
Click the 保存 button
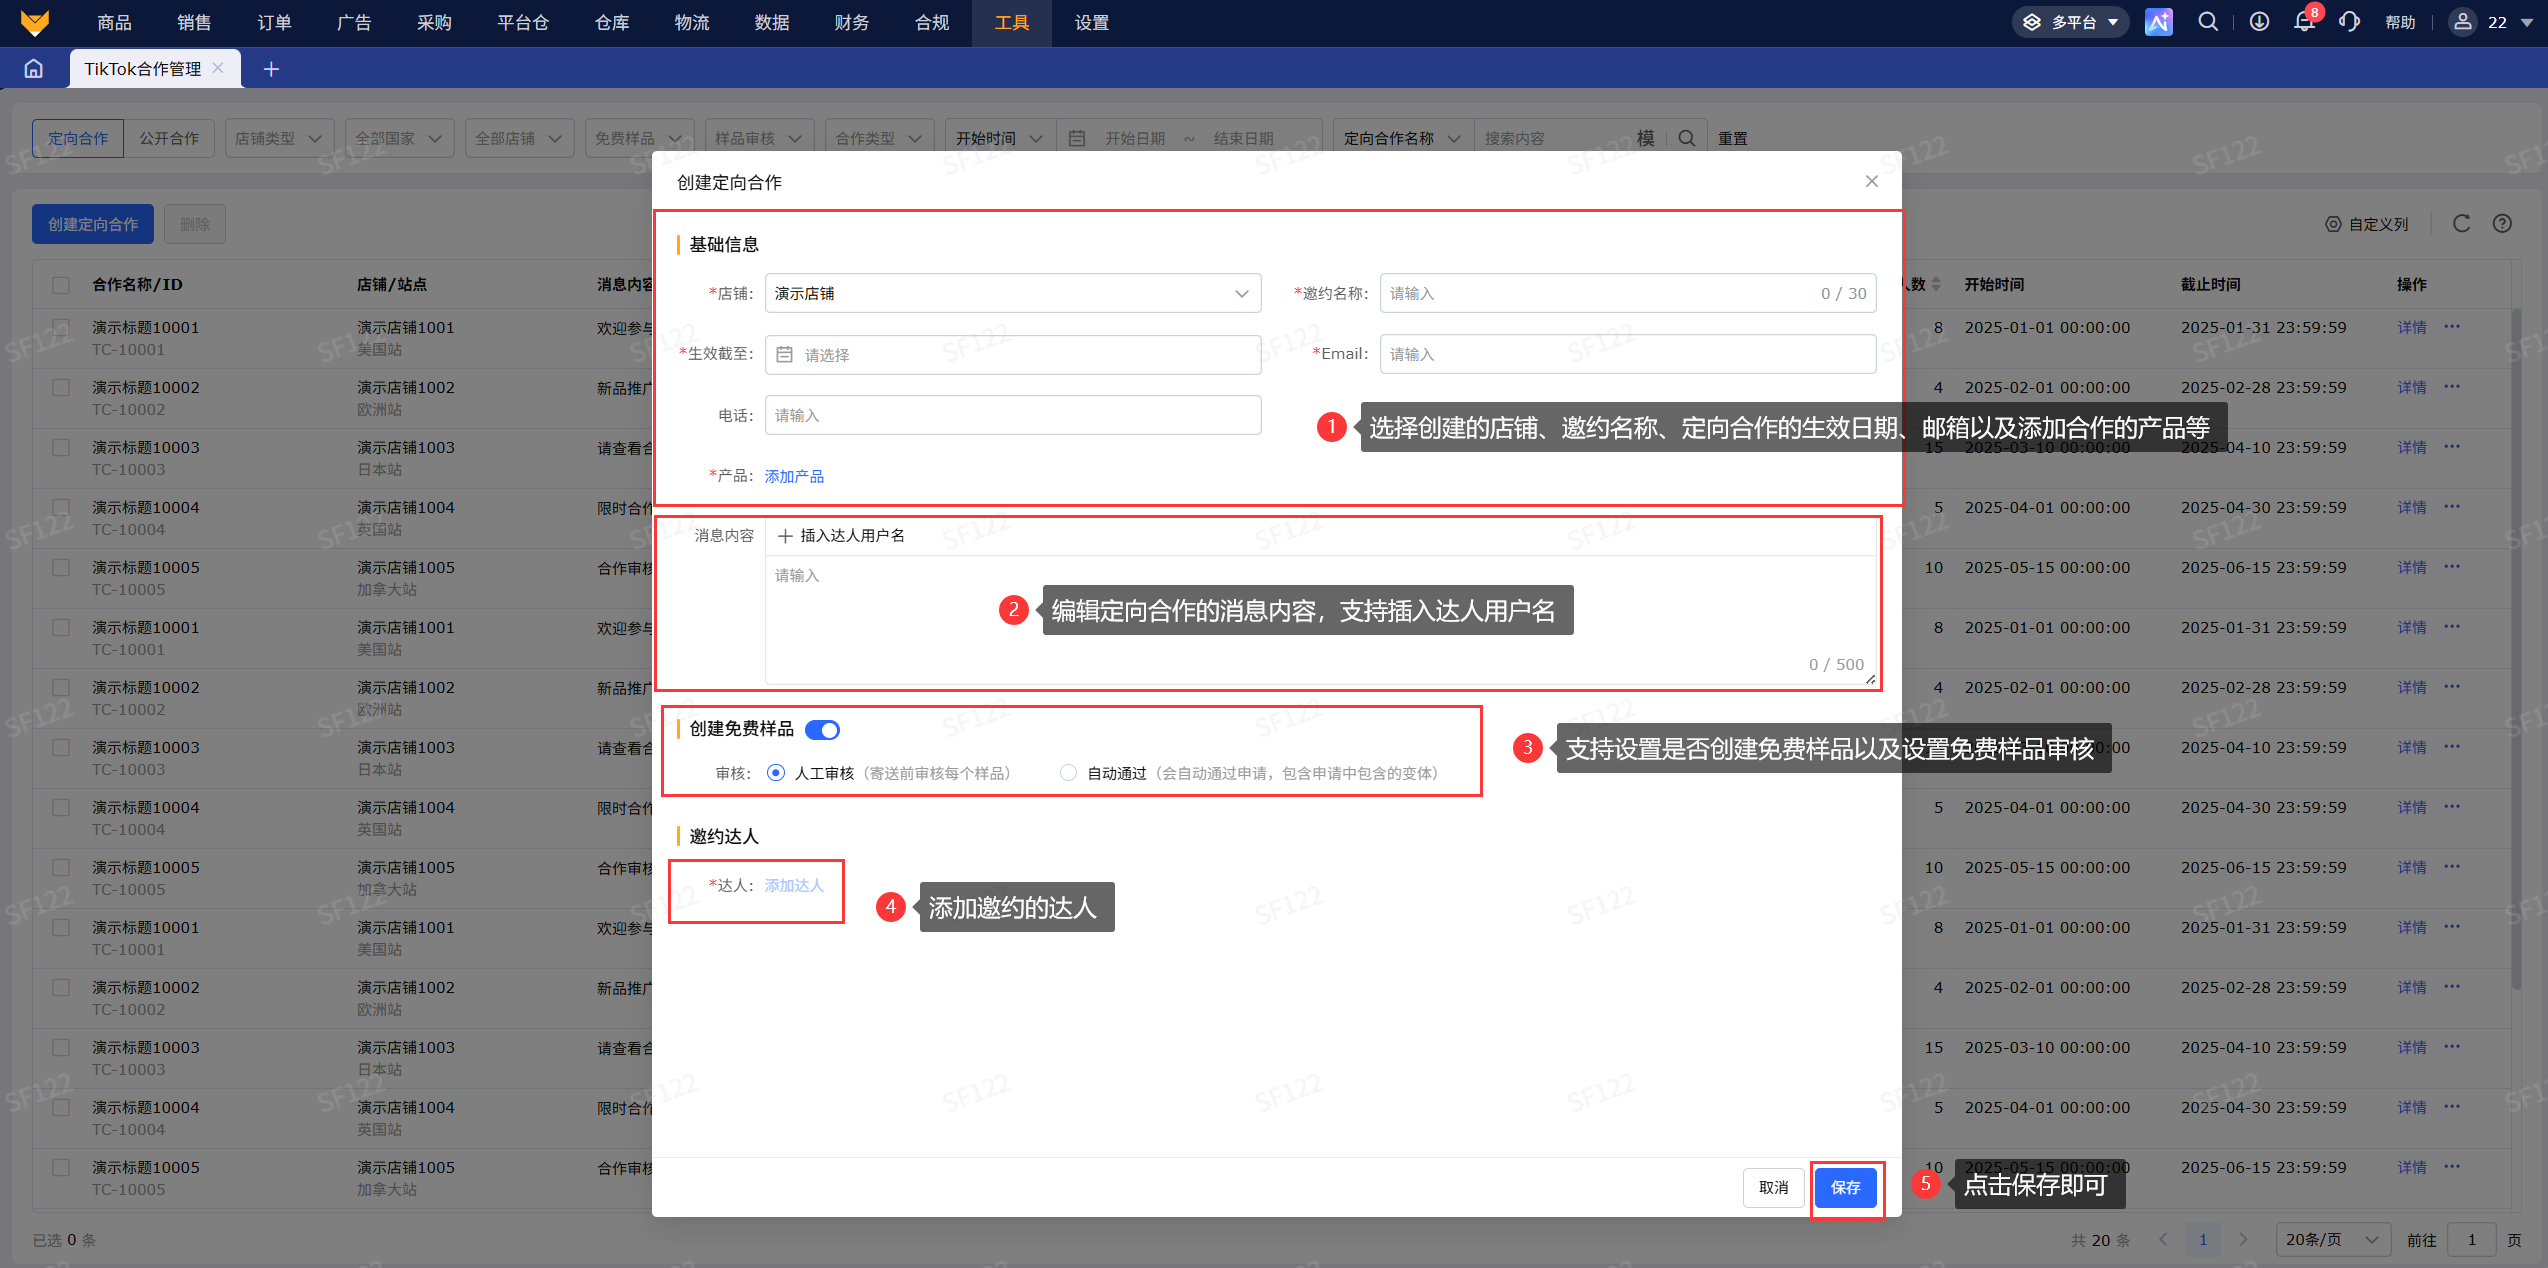(1845, 1188)
